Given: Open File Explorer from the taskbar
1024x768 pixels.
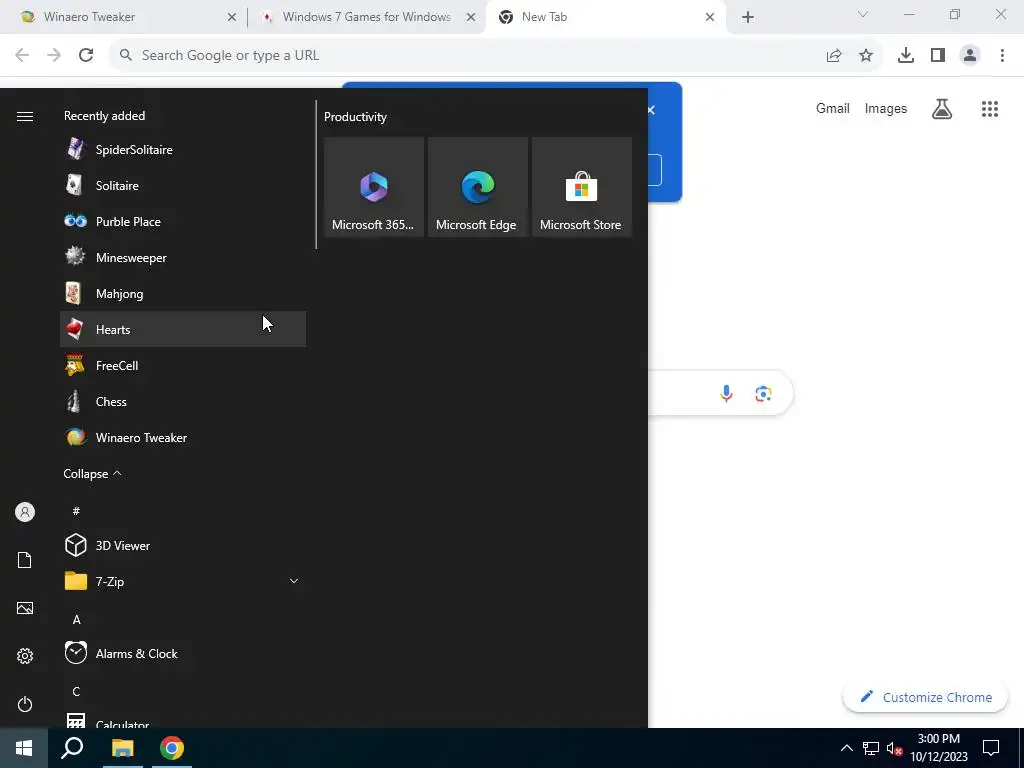Looking at the screenshot, I should click(122, 748).
